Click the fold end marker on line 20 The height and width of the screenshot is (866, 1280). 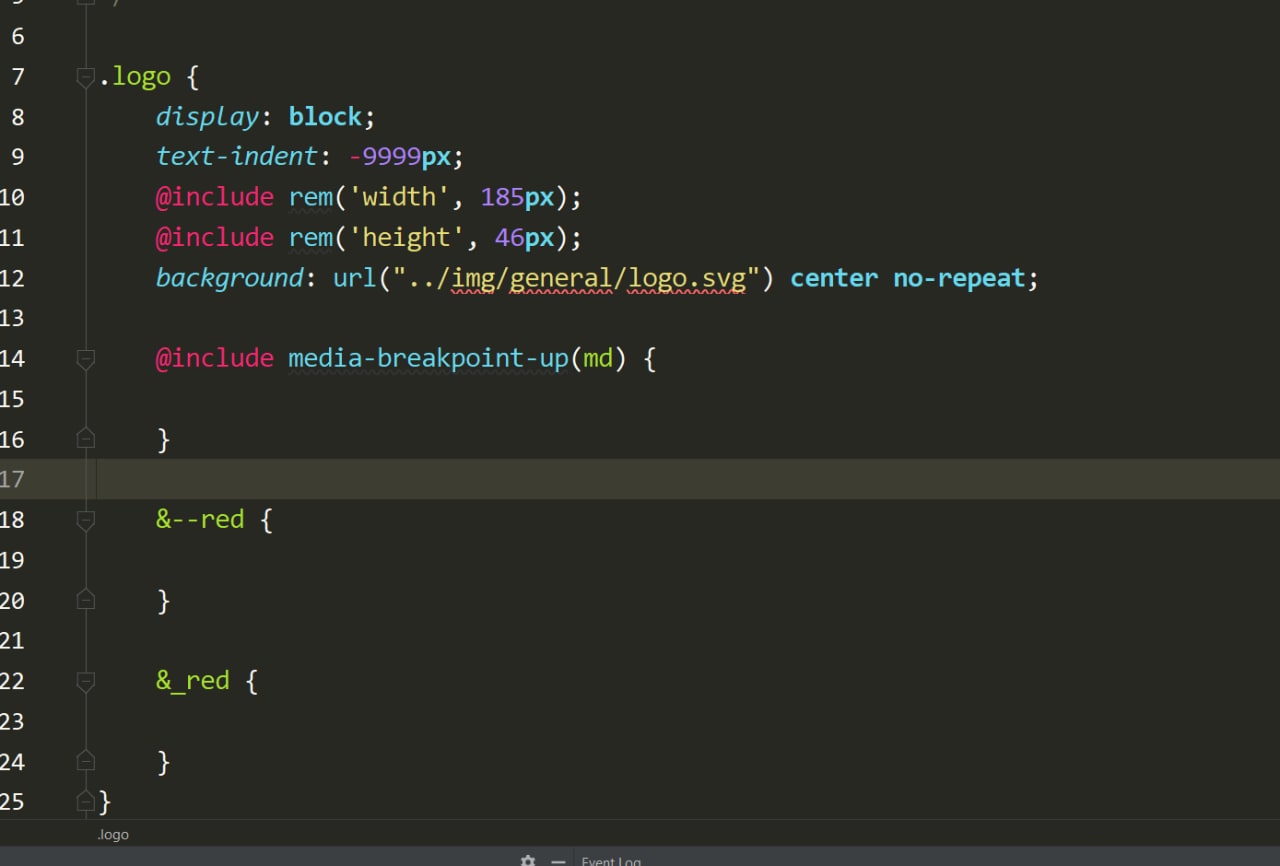[x=86, y=600]
